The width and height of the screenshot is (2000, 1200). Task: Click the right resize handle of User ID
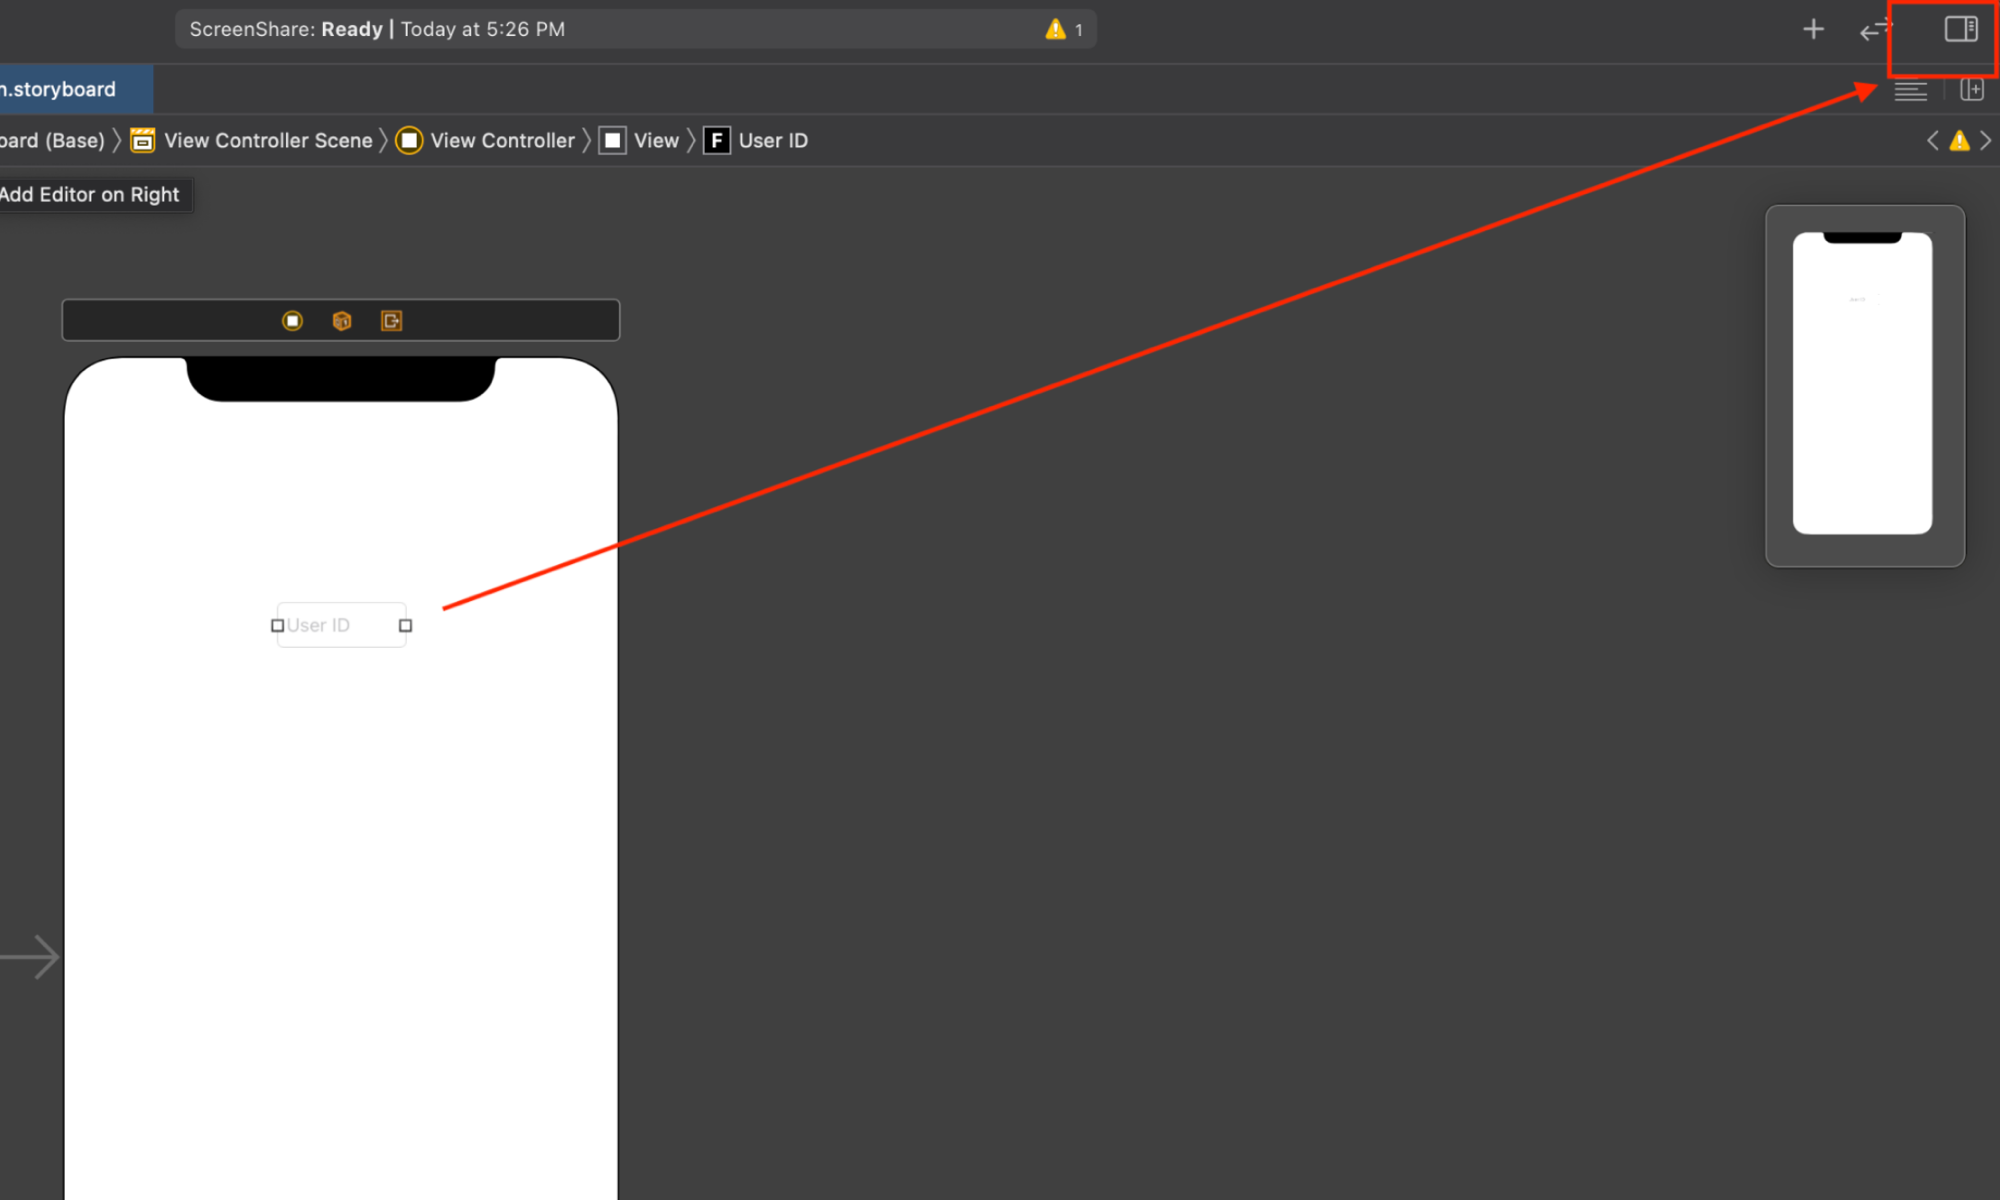[x=405, y=626]
